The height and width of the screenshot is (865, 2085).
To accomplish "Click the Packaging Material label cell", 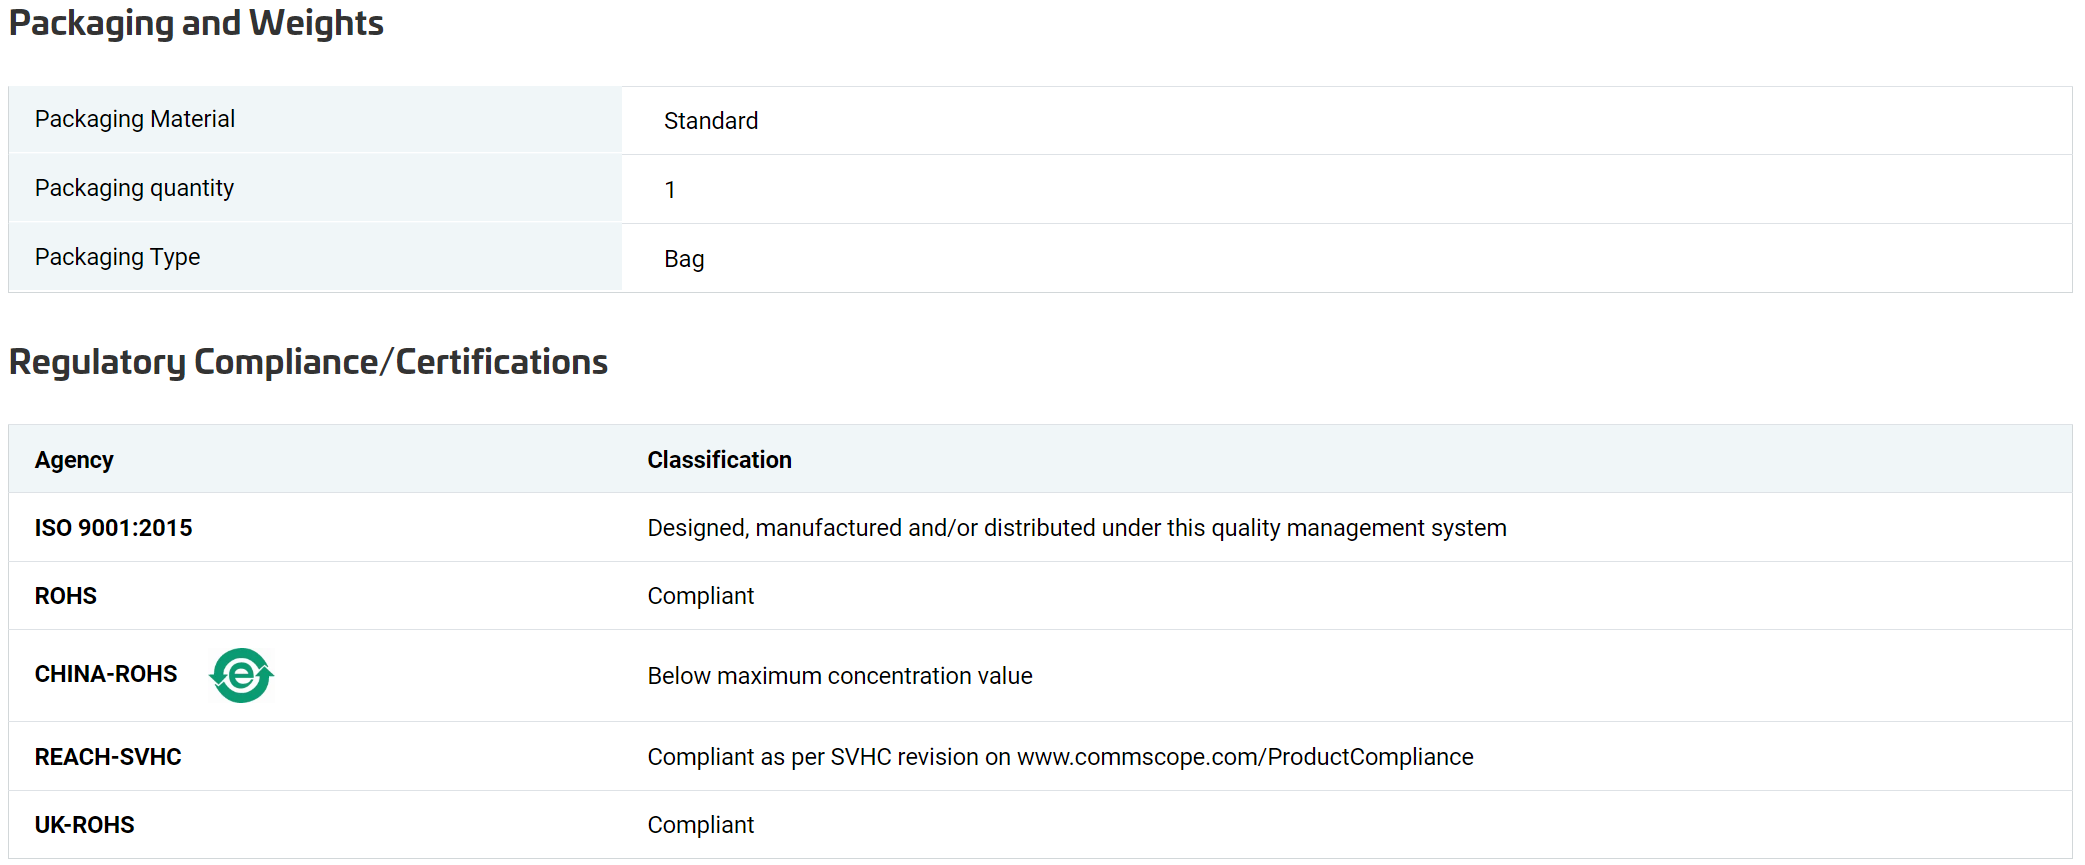I will 315,119.
